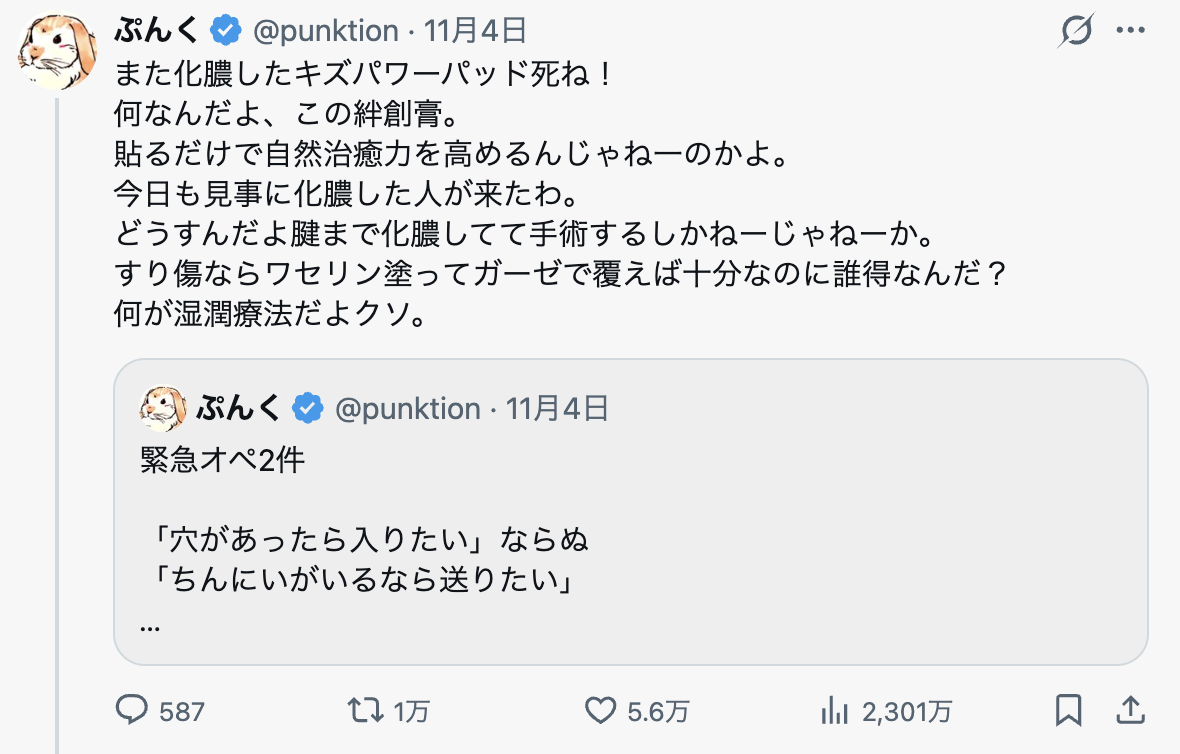
Task: Click the blue verified badge beside the top ぷんく
Action: tap(227, 31)
